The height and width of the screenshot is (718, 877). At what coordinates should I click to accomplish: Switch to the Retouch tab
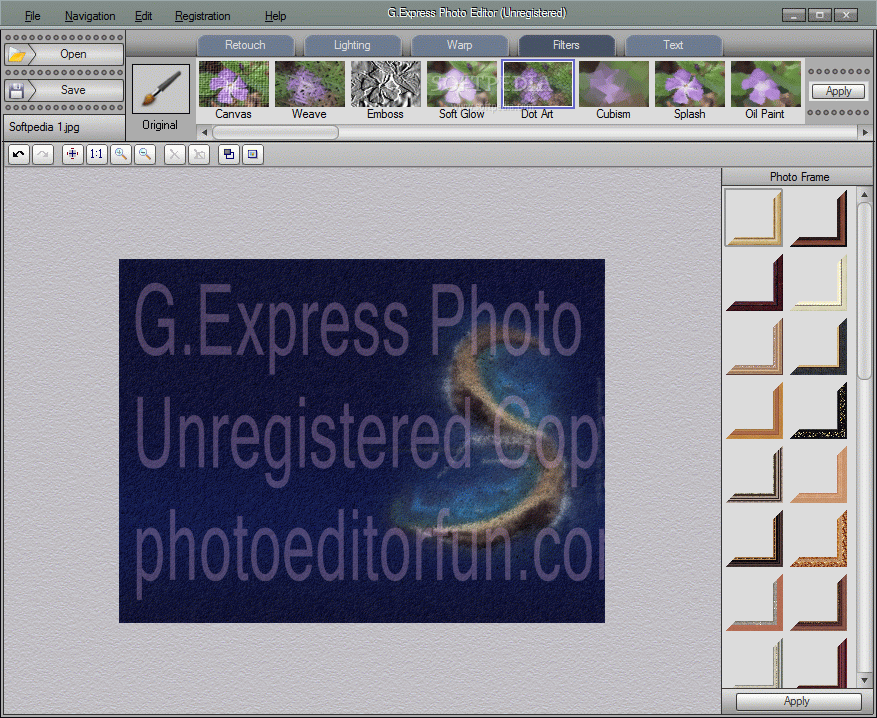tap(246, 45)
